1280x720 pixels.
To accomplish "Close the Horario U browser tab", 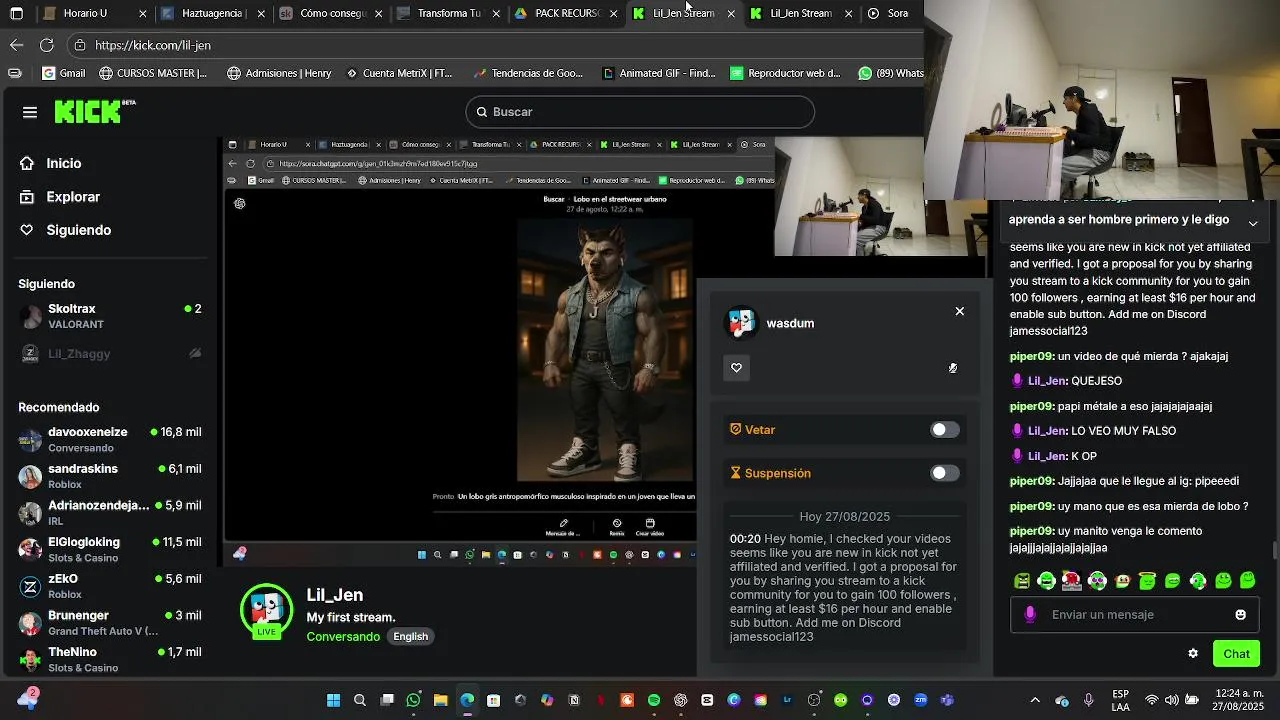I will 143,14.
